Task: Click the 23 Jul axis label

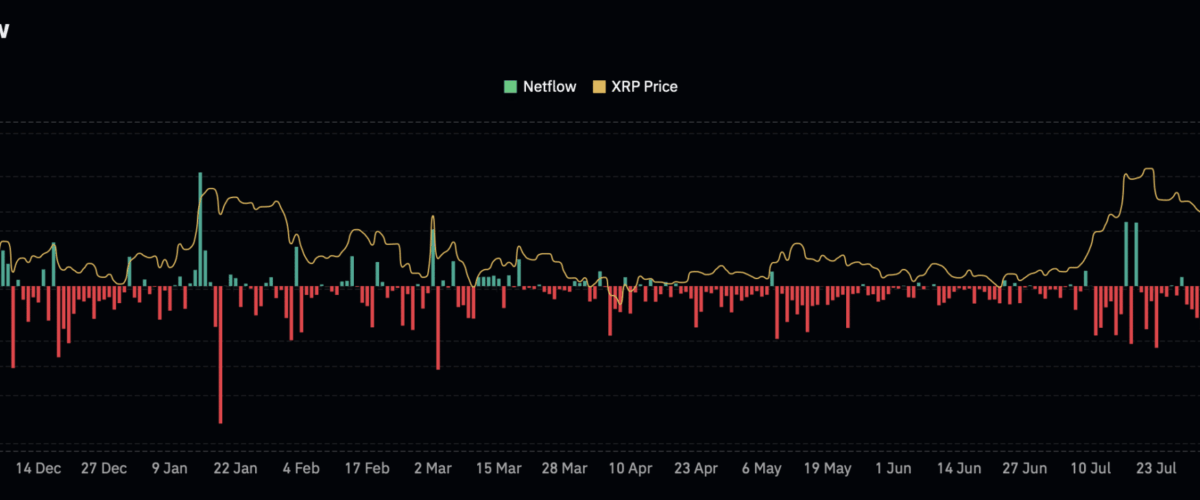Action: (x=1156, y=468)
